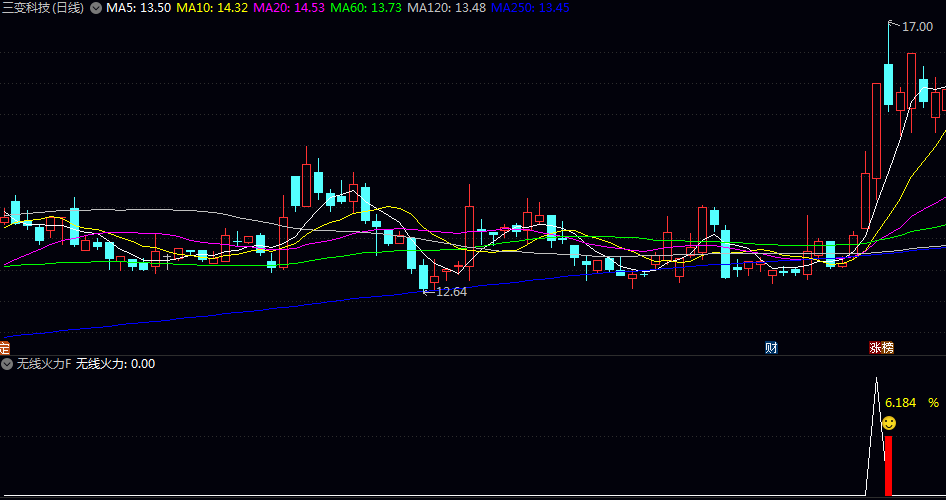Click the white spike peak in indicator panel
This screenshot has width=946, height=500.
pos(877,381)
